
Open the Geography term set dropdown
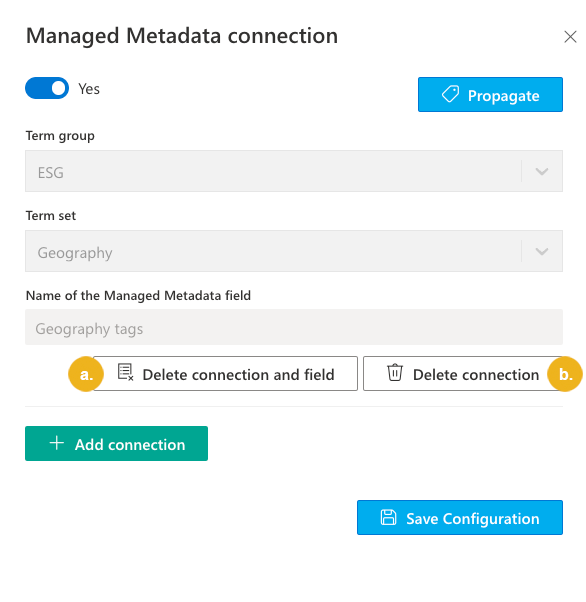294,251
